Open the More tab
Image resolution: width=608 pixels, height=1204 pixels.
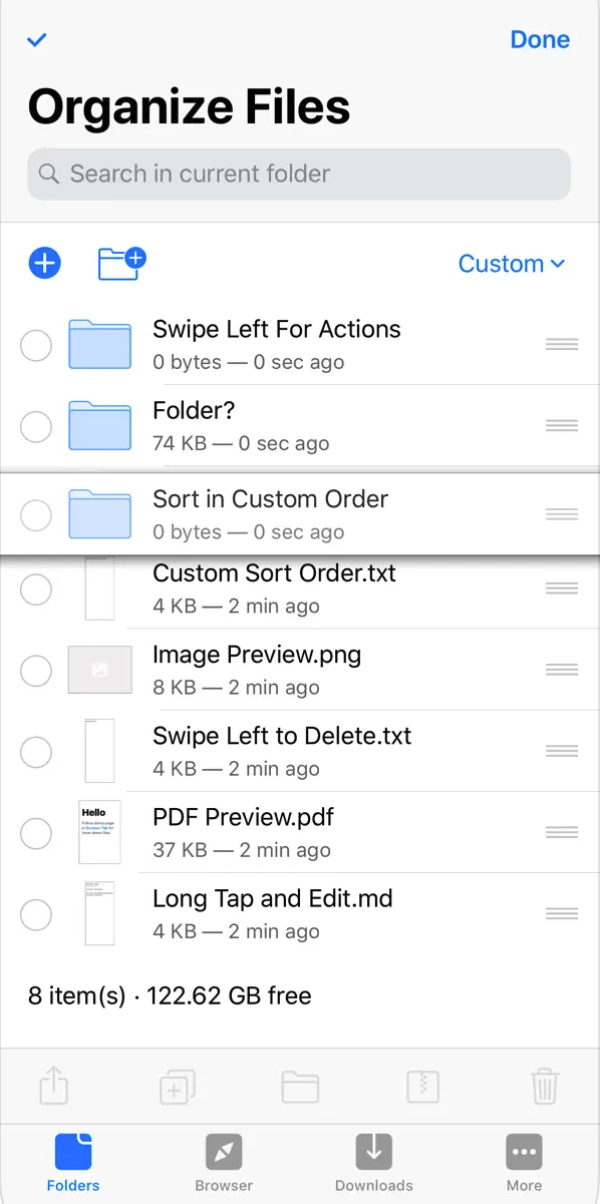point(524,1163)
